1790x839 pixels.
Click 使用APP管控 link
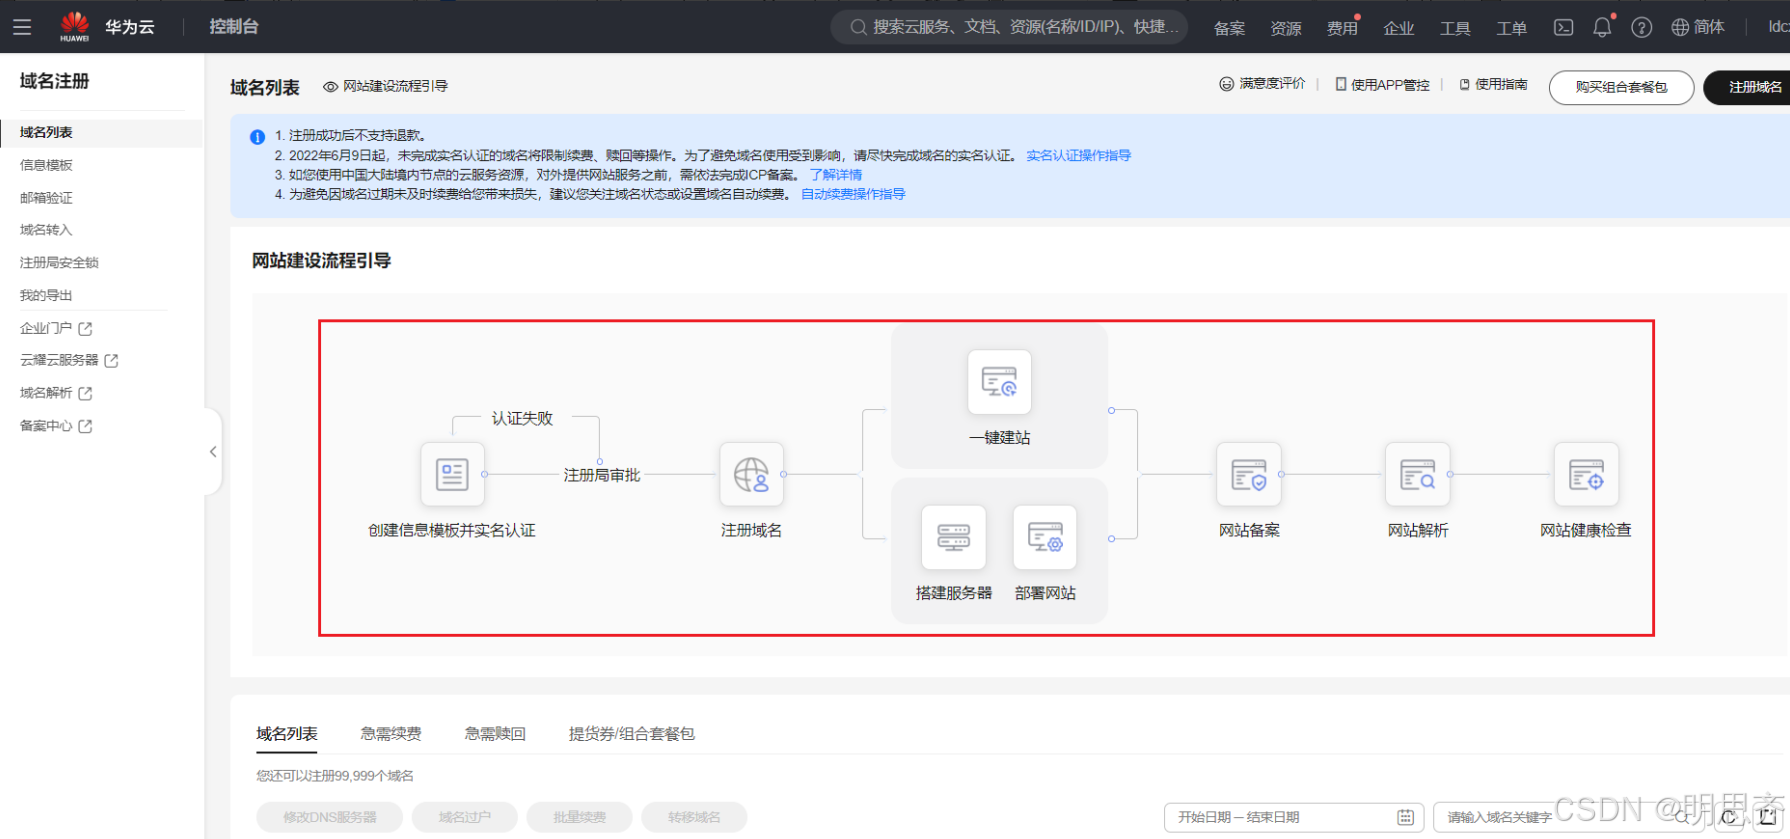pyautogui.click(x=1382, y=85)
